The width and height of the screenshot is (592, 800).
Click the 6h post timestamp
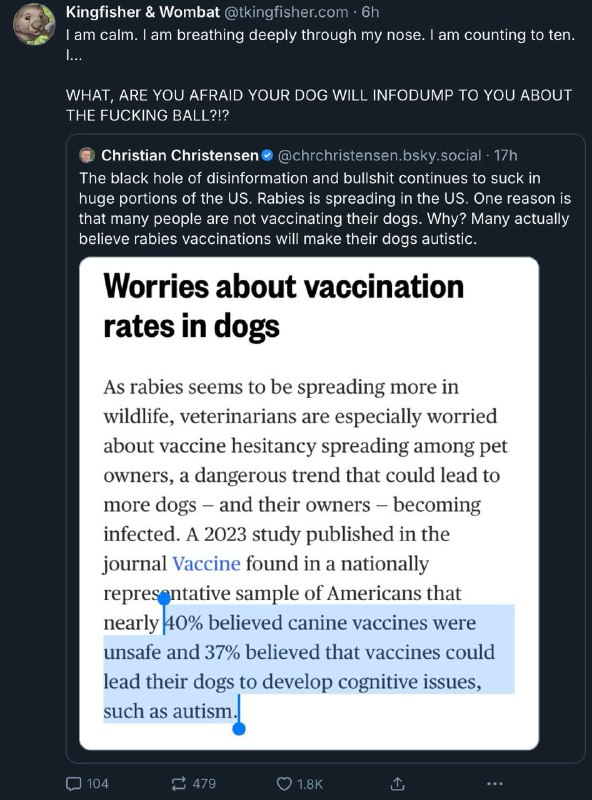point(371,12)
